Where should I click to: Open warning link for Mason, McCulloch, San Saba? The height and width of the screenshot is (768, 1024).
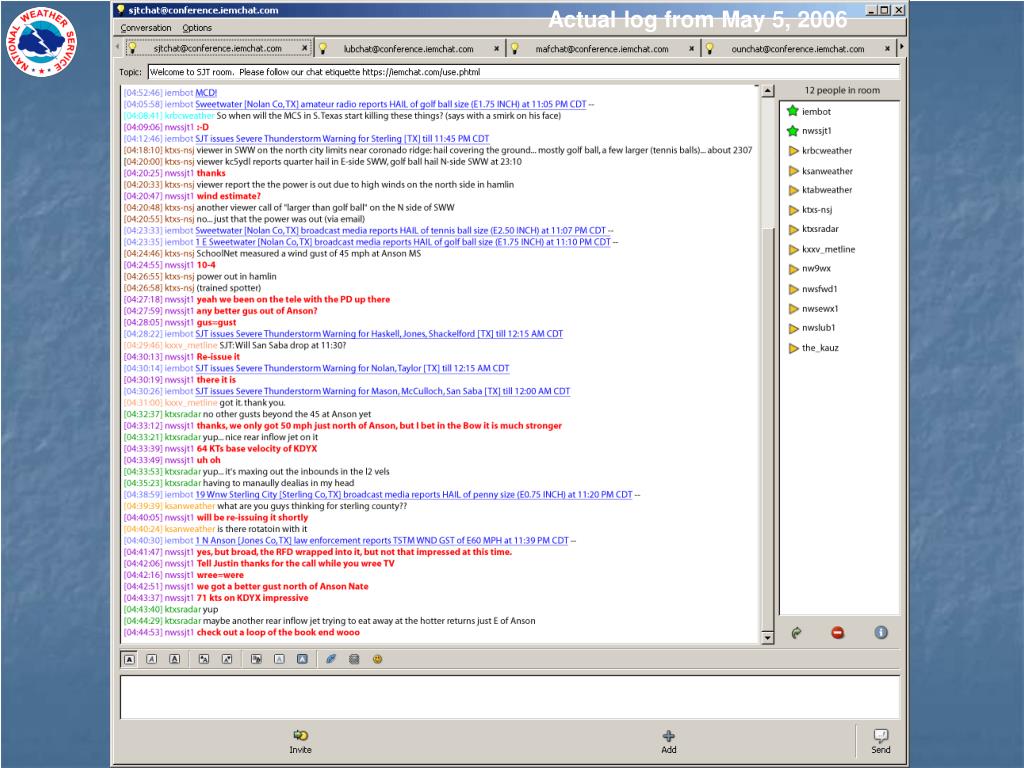coord(383,391)
